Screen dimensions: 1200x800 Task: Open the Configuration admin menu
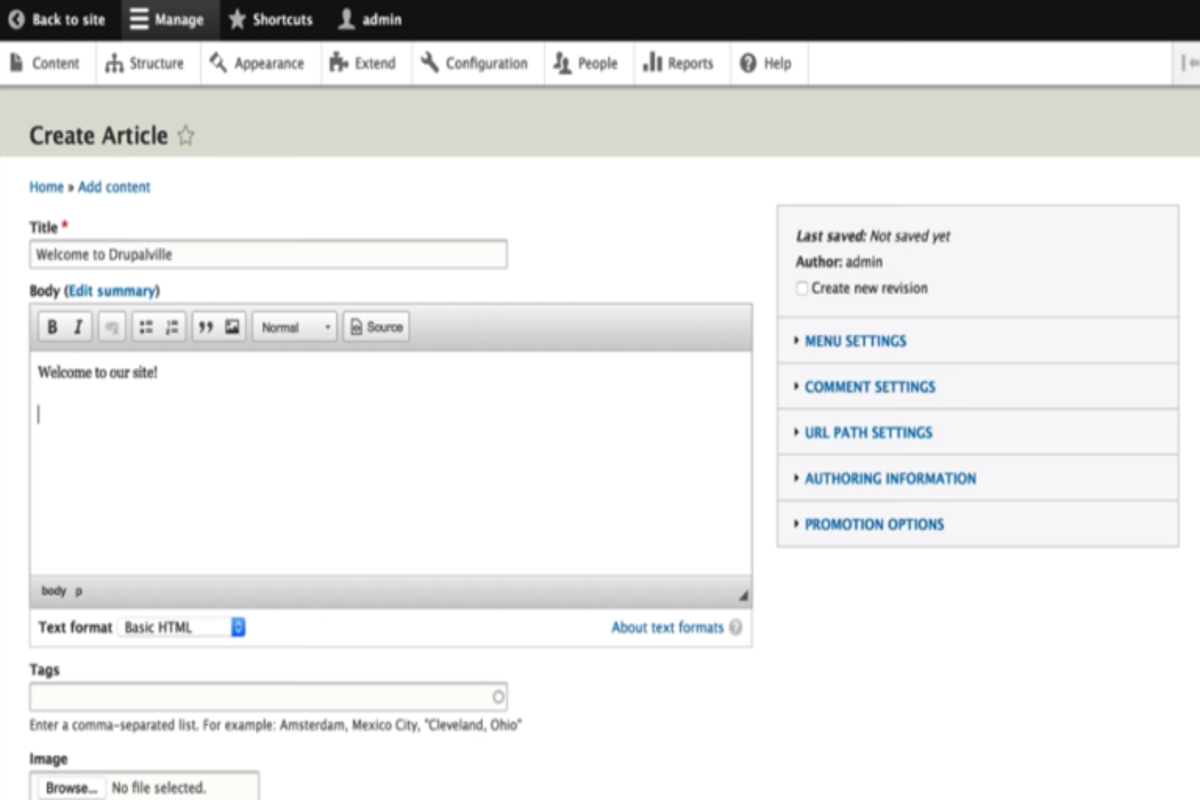coord(474,63)
